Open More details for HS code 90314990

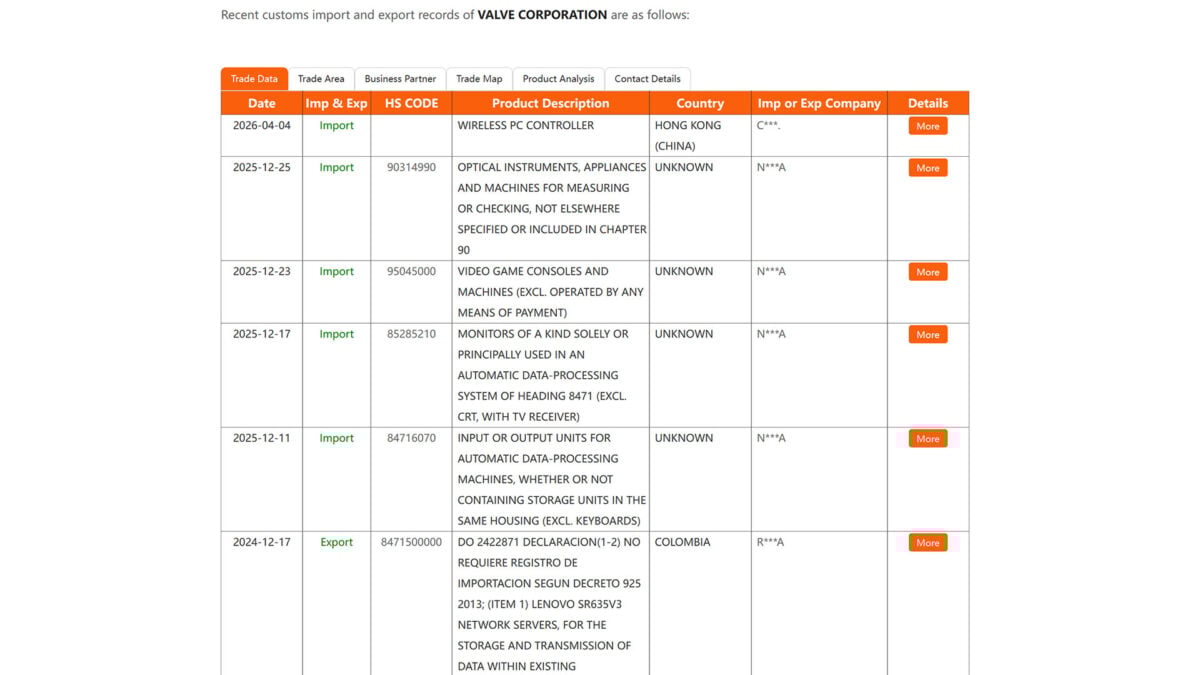click(x=927, y=168)
